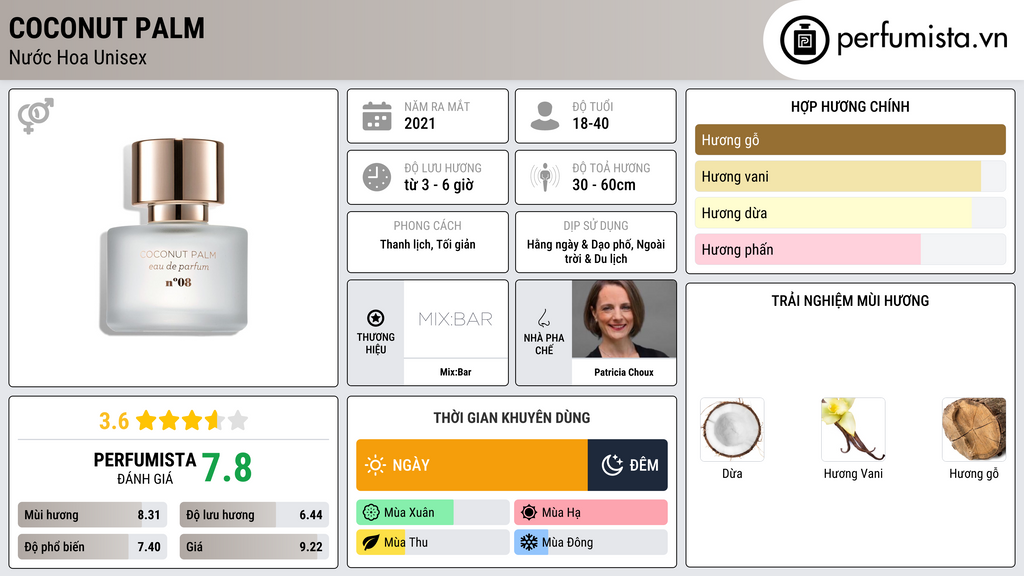
Task: Click the Độ phổ biến 7.40 score bar
Action: click(x=92, y=547)
